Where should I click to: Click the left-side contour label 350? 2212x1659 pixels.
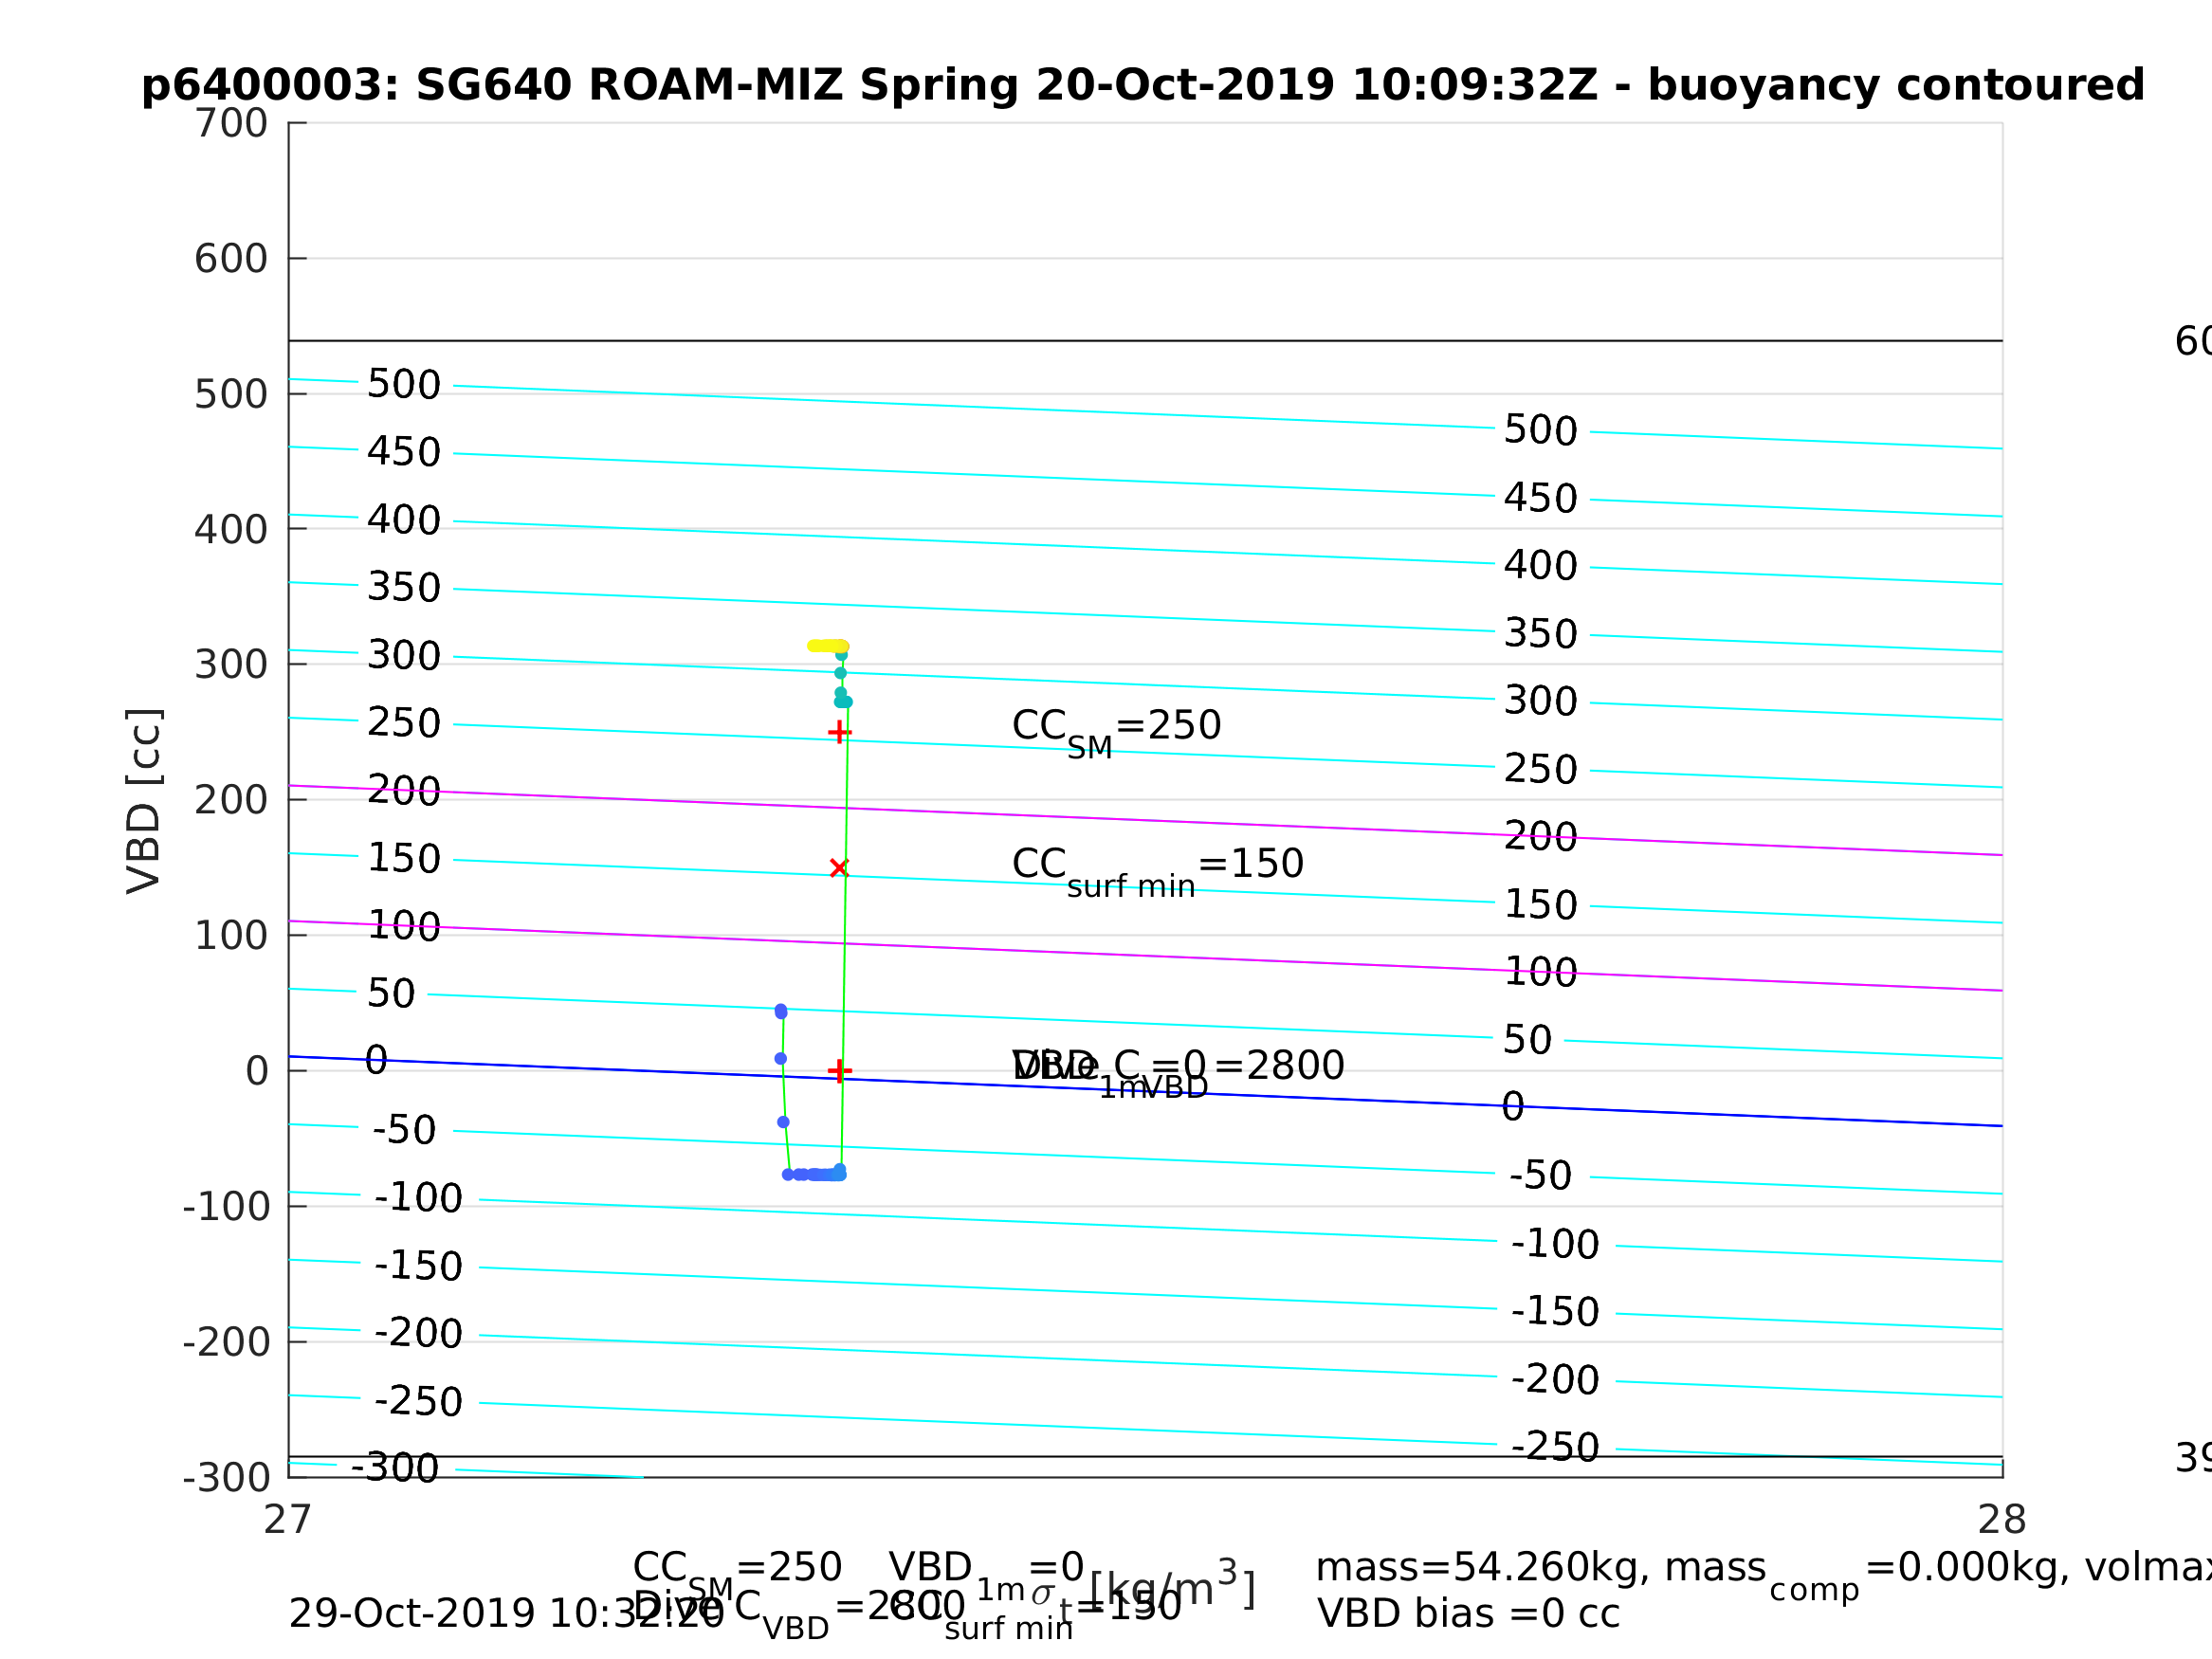pos(404,588)
